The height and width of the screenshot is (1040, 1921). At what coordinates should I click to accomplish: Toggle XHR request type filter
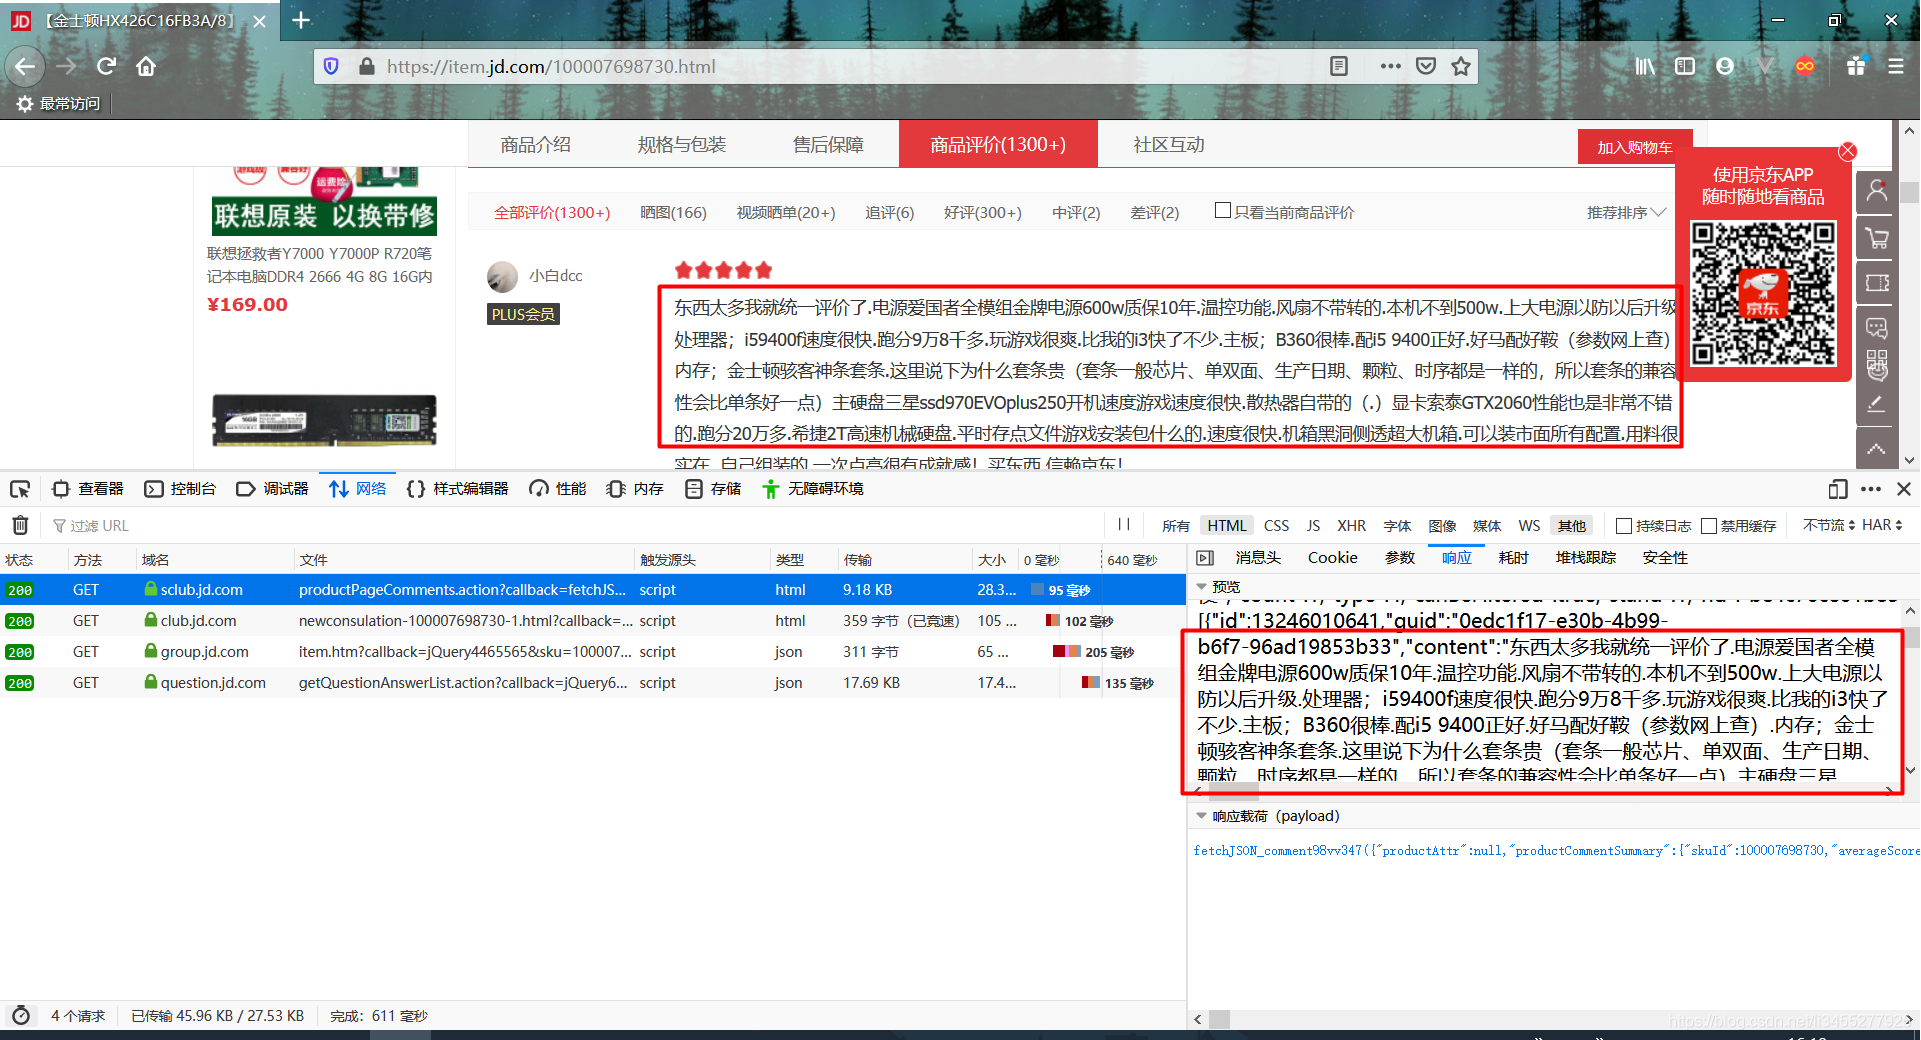pos(1351,526)
